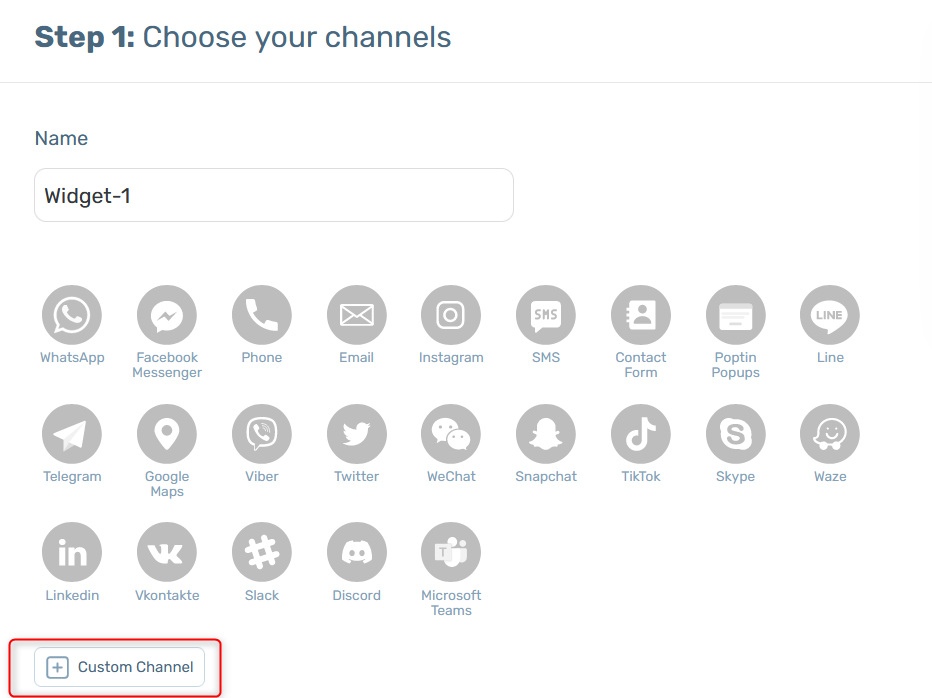932x698 pixels.
Task: Select the SMS channel icon
Action: click(x=546, y=315)
